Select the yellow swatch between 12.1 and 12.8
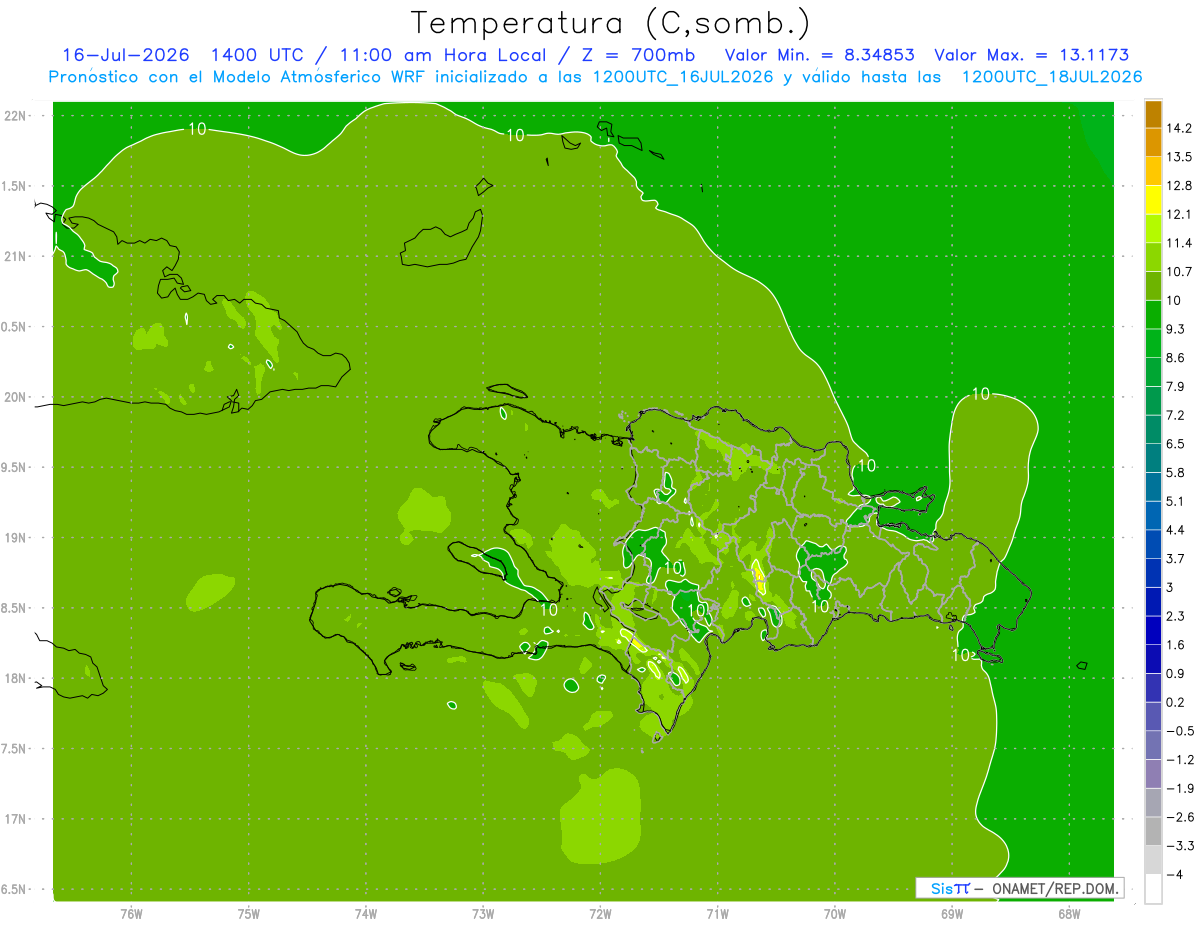Image resolution: width=1200 pixels, height=927 pixels. [x=1153, y=200]
